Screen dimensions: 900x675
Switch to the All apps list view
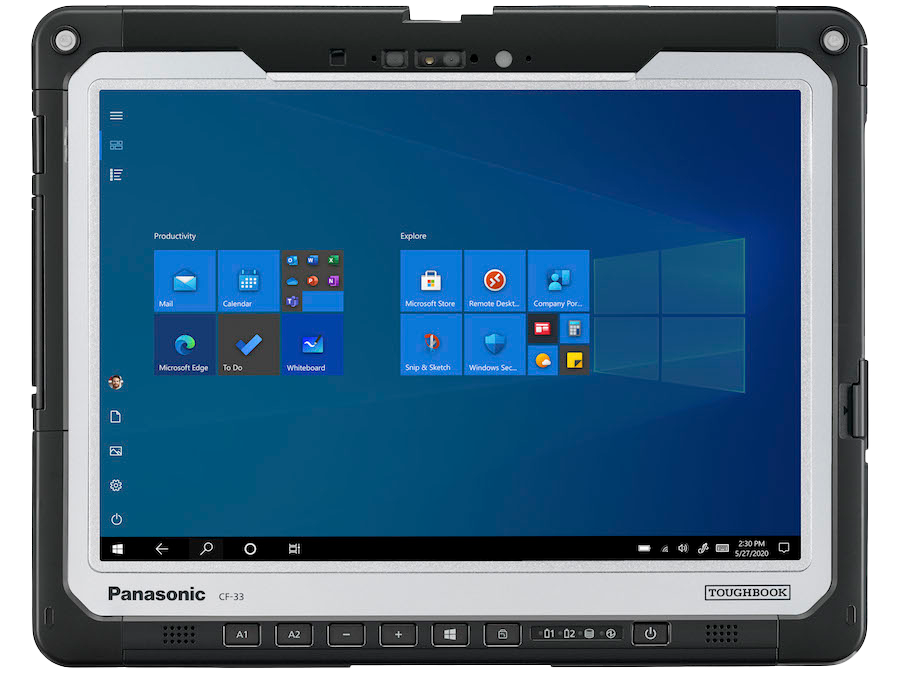116,175
